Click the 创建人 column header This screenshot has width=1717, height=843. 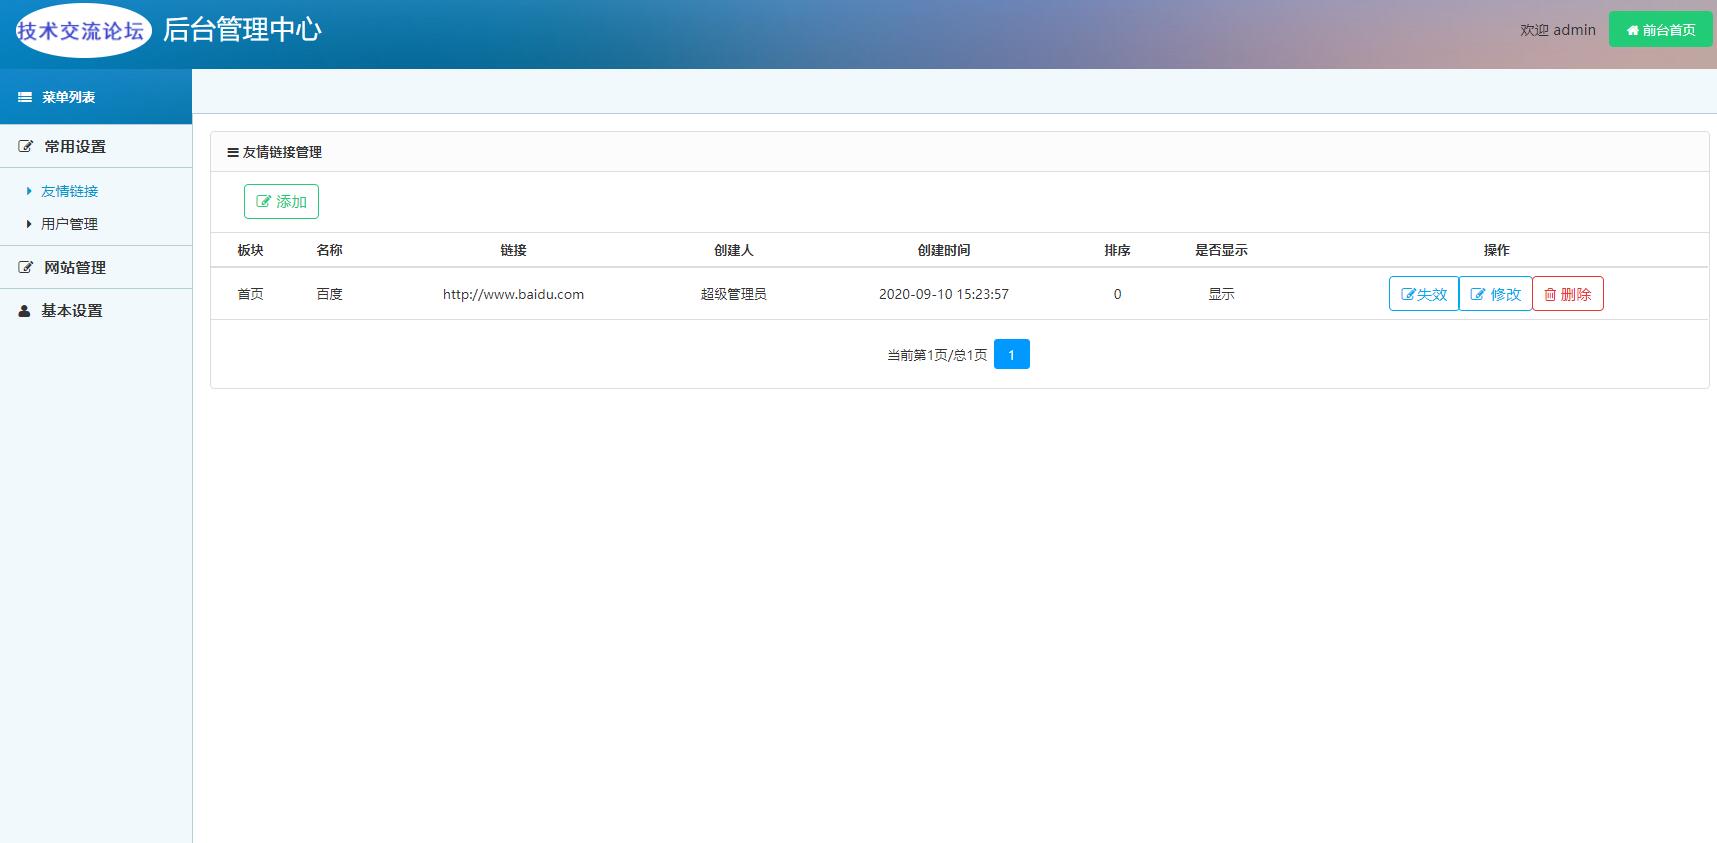(x=733, y=250)
